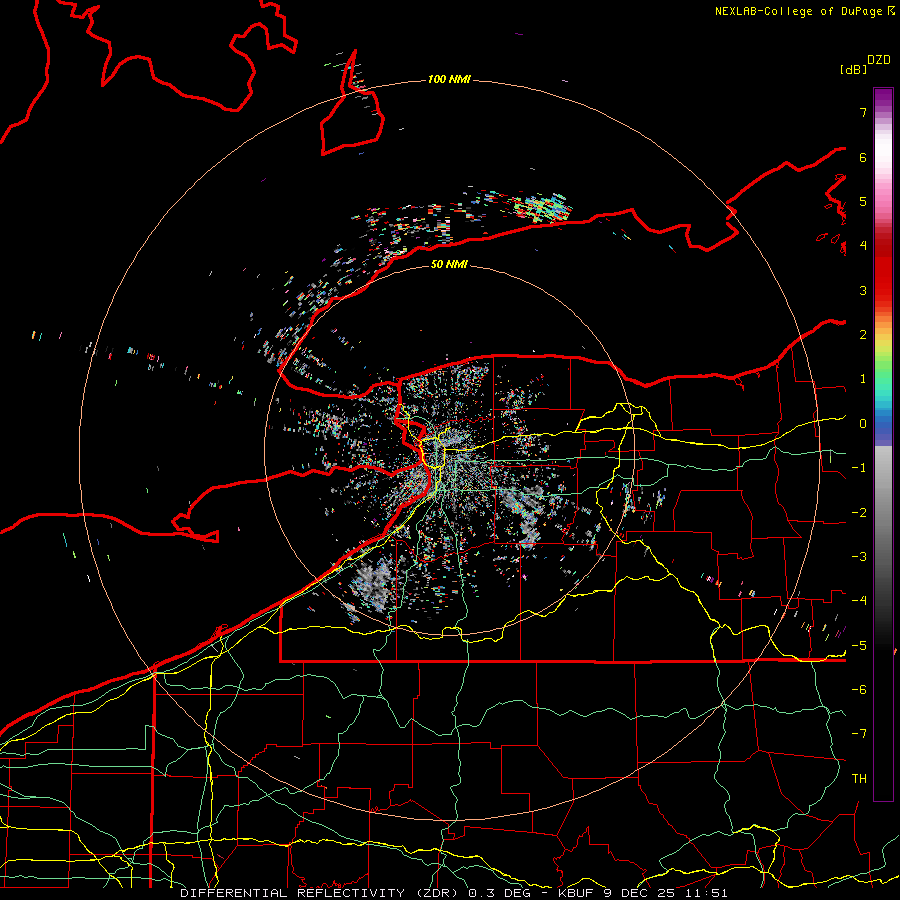The image size is (900, 900).
Task: Click the 100 NMI range ring label
Action: pyautogui.click(x=449, y=79)
